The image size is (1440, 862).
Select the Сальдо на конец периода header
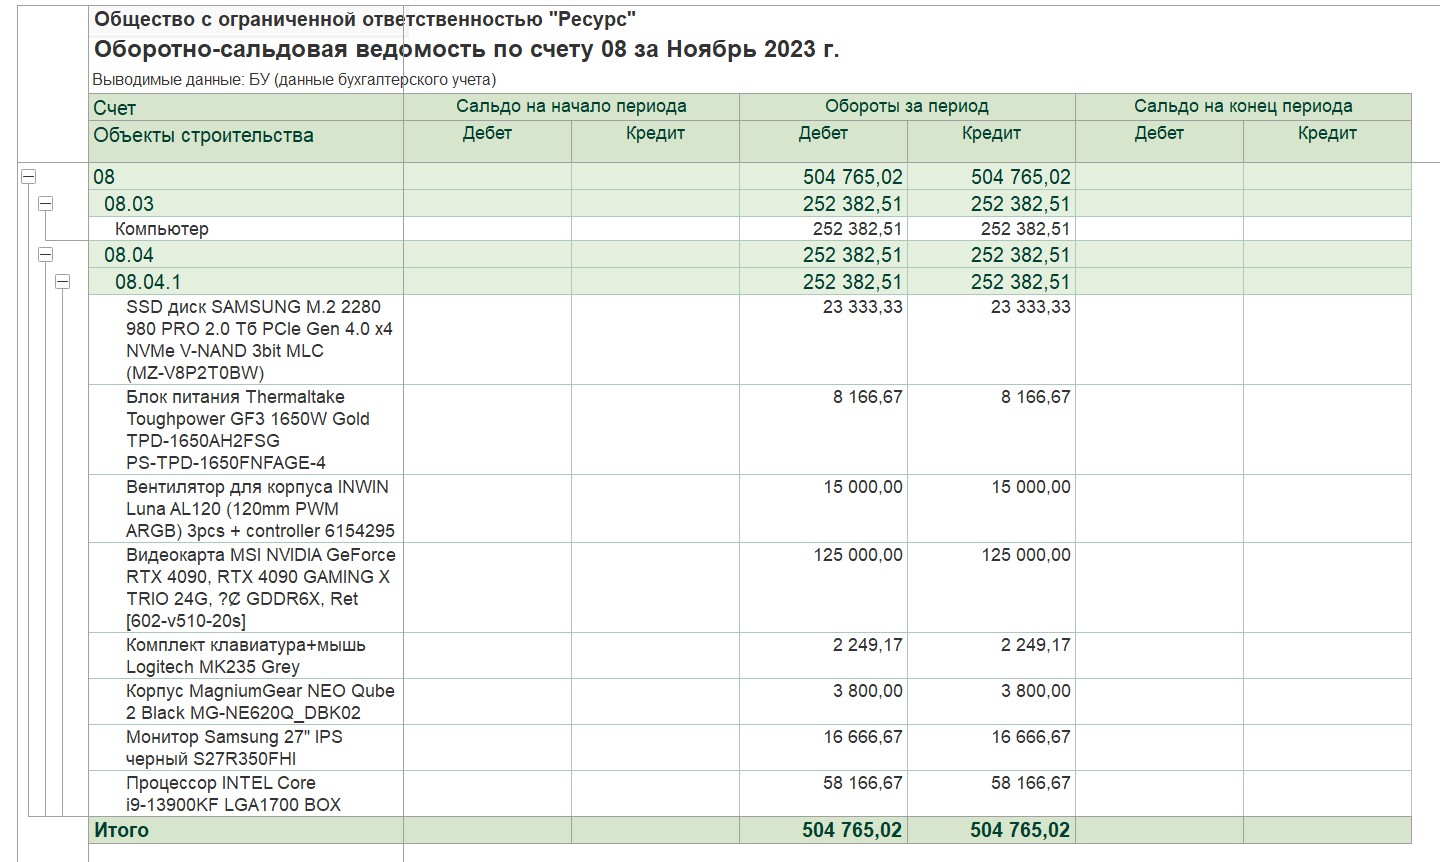coord(1243,107)
